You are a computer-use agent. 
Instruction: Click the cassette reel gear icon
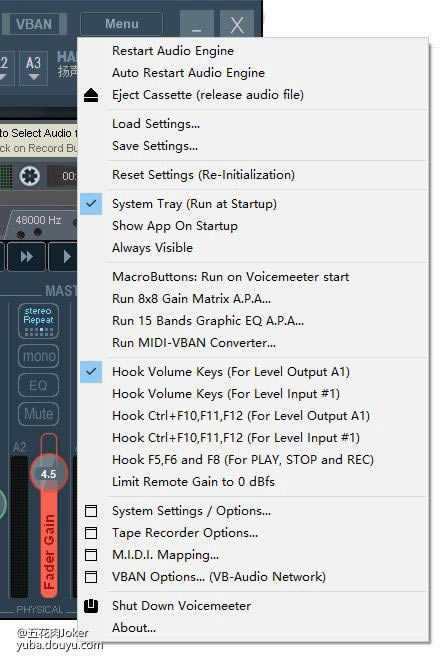pyautogui.click(x=30, y=175)
